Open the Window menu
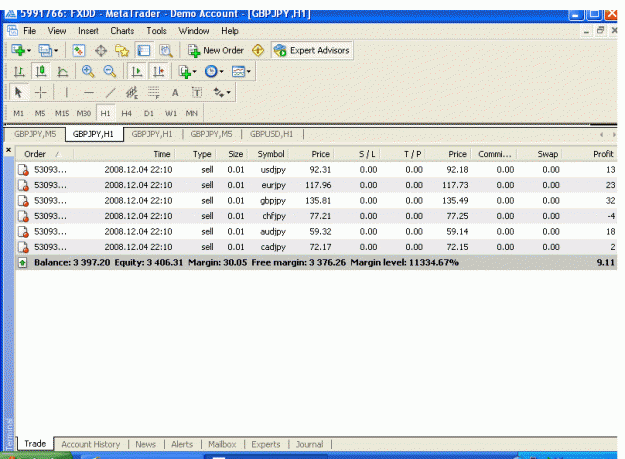The width and height of the screenshot is (625, 459). point(194,31)
